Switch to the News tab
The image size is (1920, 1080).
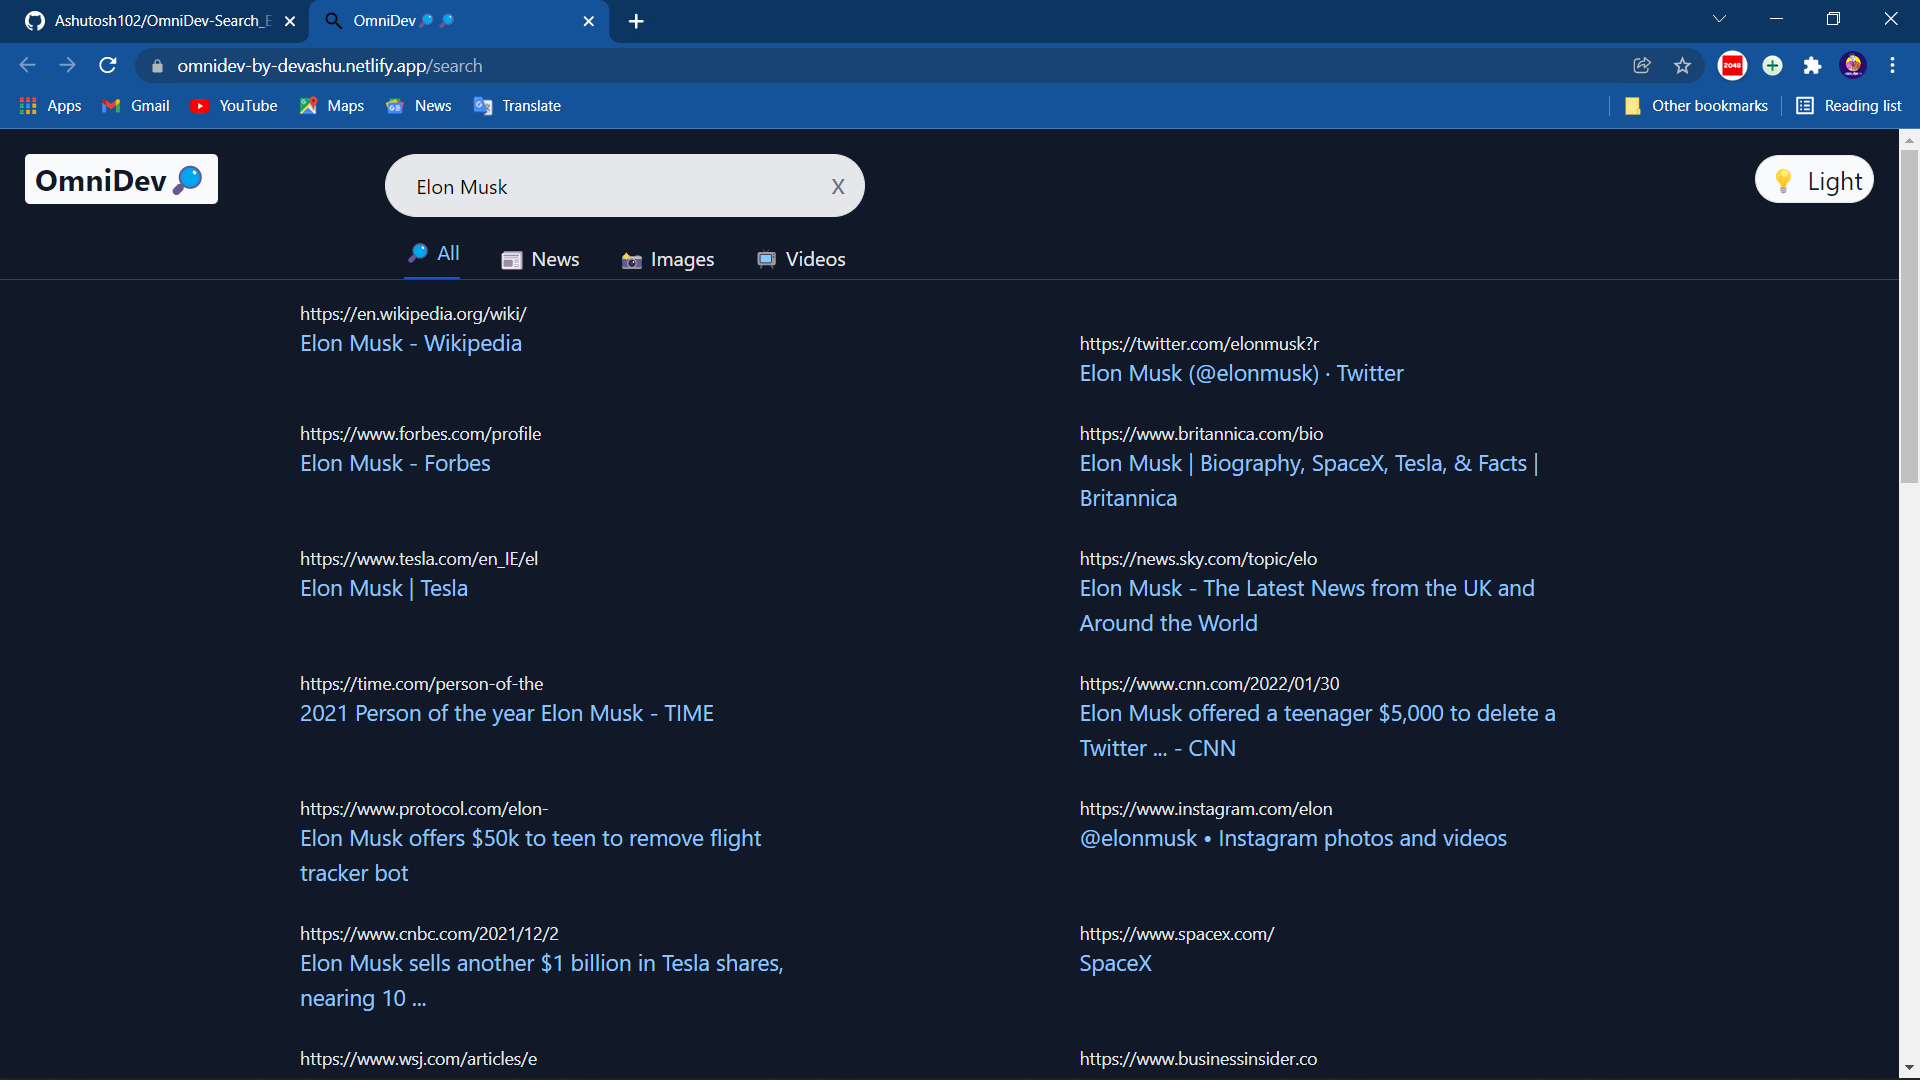[x=540, y=260]
